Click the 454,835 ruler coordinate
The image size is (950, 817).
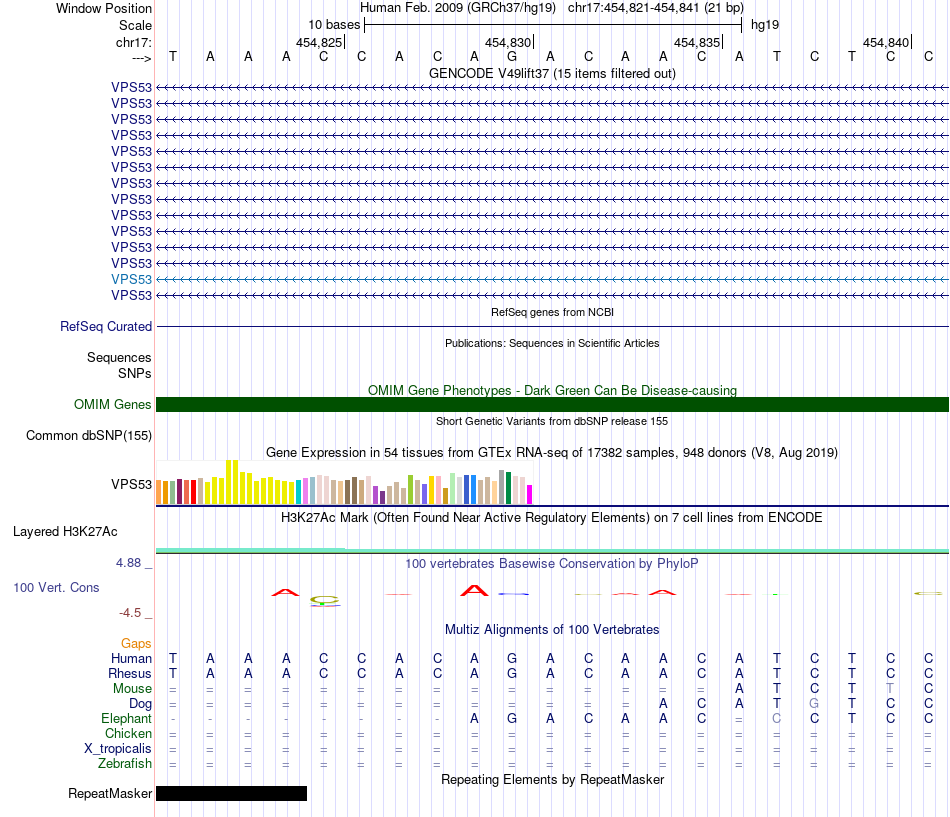pyautogui.click(x=697, y=42)
